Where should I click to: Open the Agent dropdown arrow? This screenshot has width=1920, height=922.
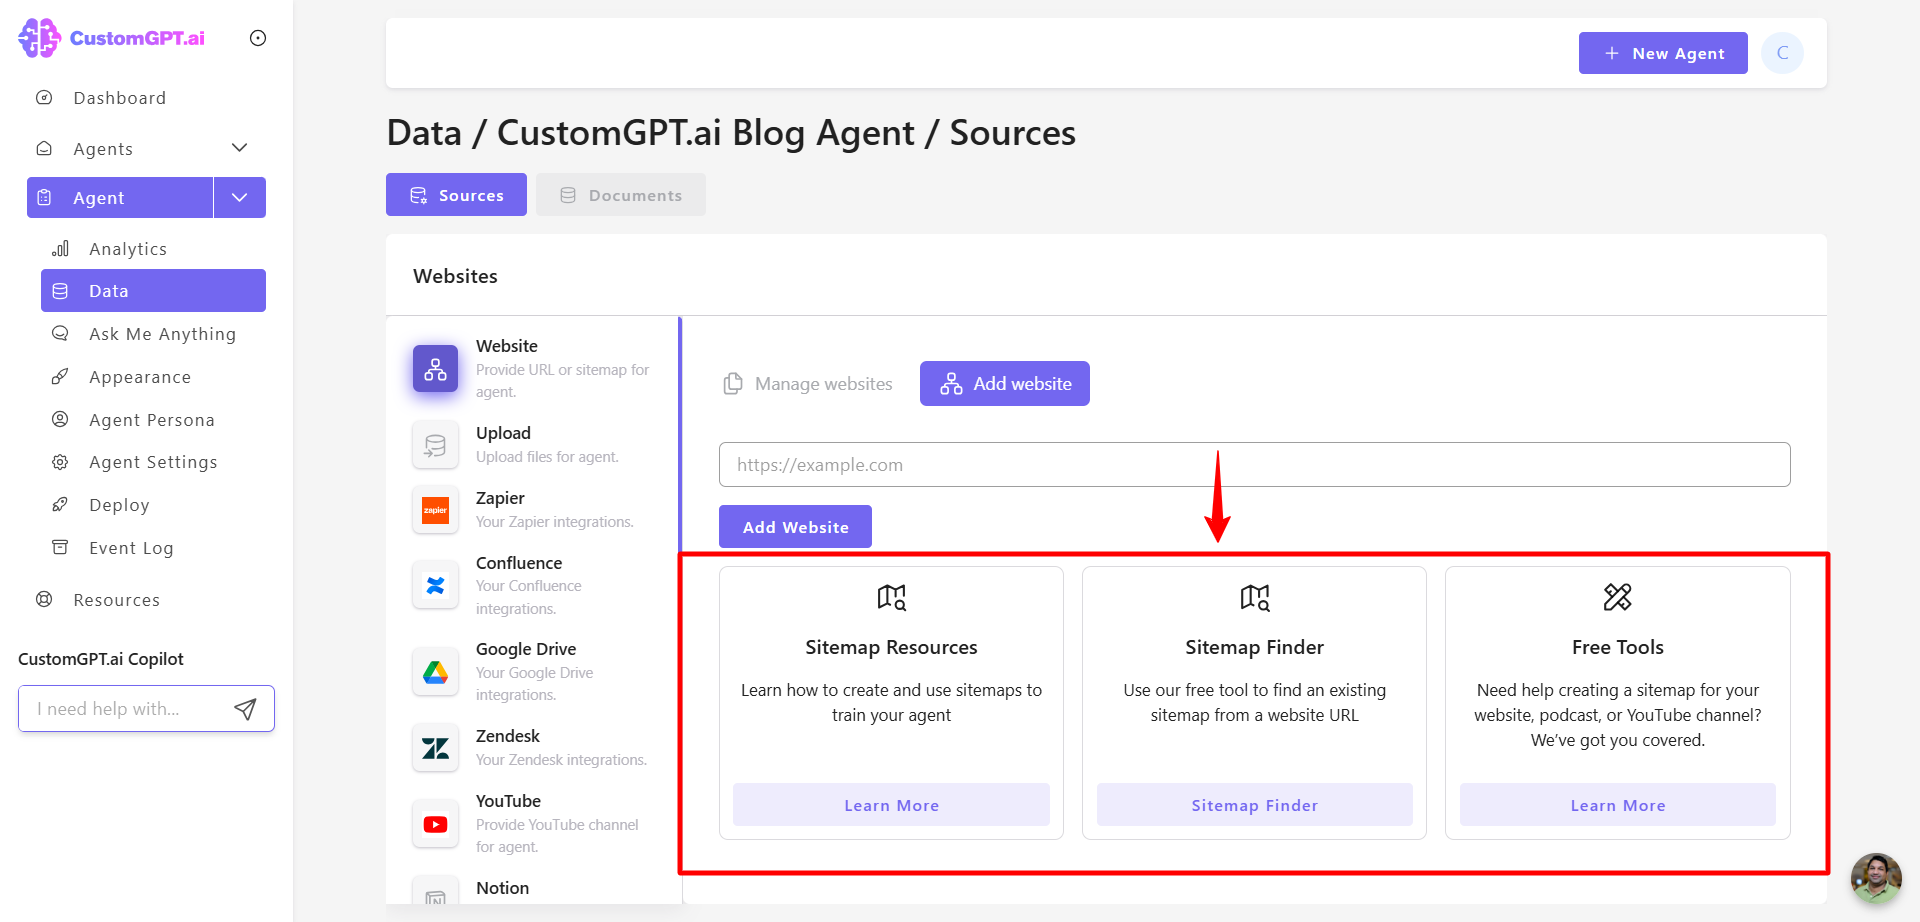click(240, 198)
